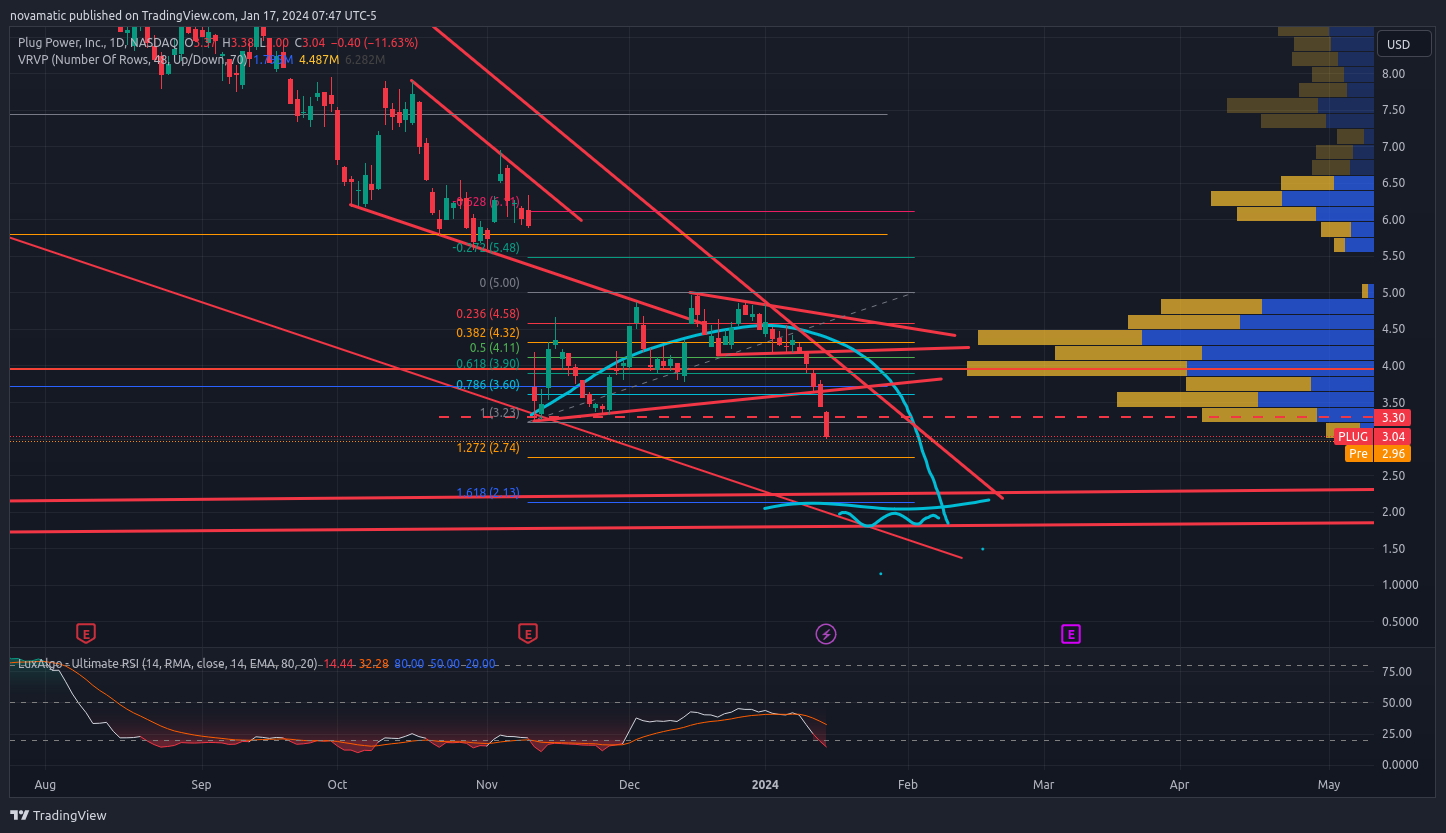Click the 6.00 tick on price axis
The height and width of the screenshot is (833, 1446).
point(1393,220)
